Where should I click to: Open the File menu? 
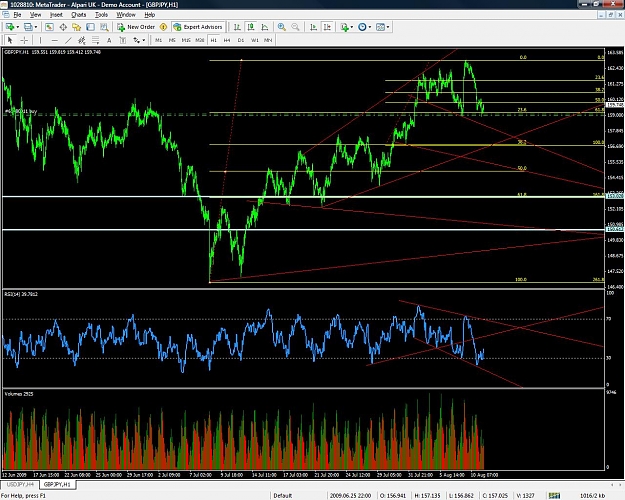click(17, 15)
